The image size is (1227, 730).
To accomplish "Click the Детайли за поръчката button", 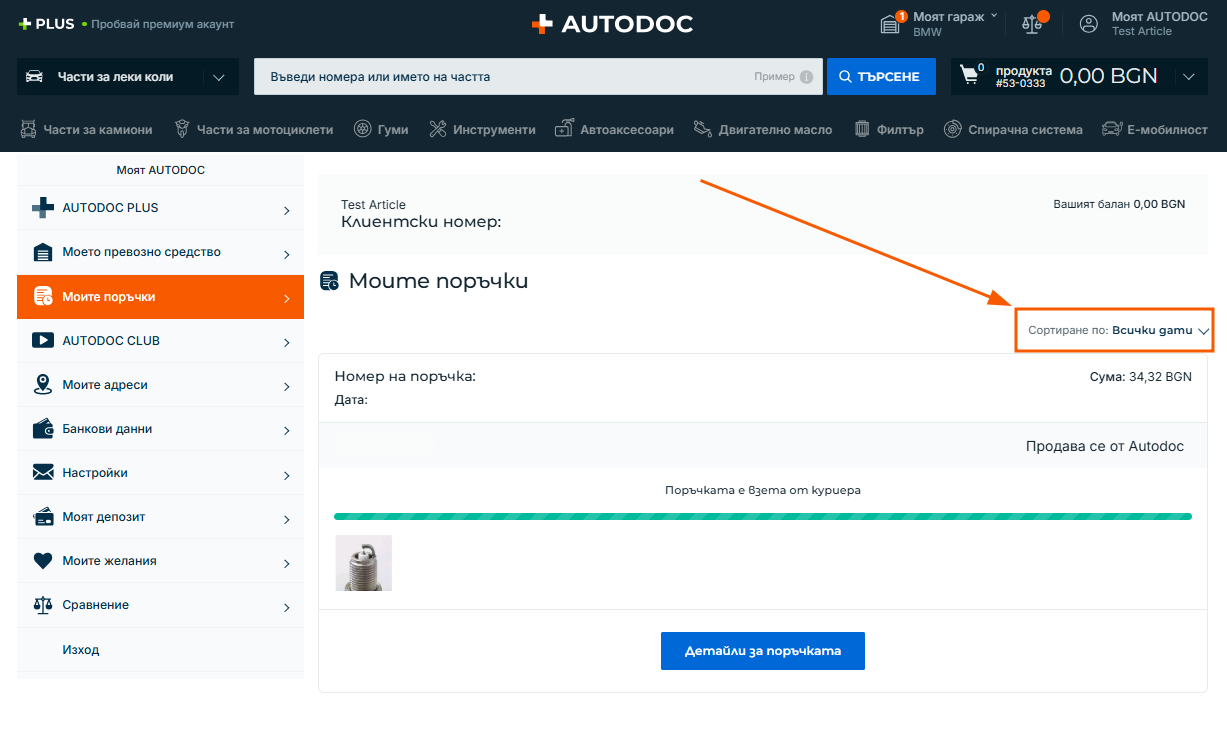I will pyautogui.click(x=762, y=651).
